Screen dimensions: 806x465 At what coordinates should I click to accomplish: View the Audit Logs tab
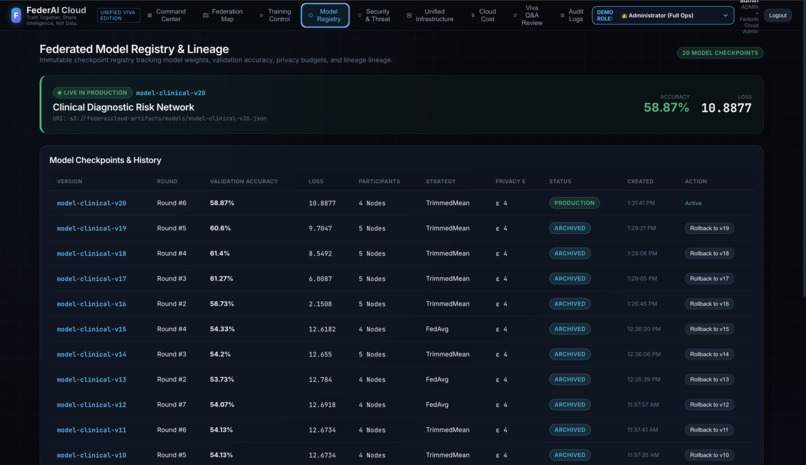click(x=572, y=15)
